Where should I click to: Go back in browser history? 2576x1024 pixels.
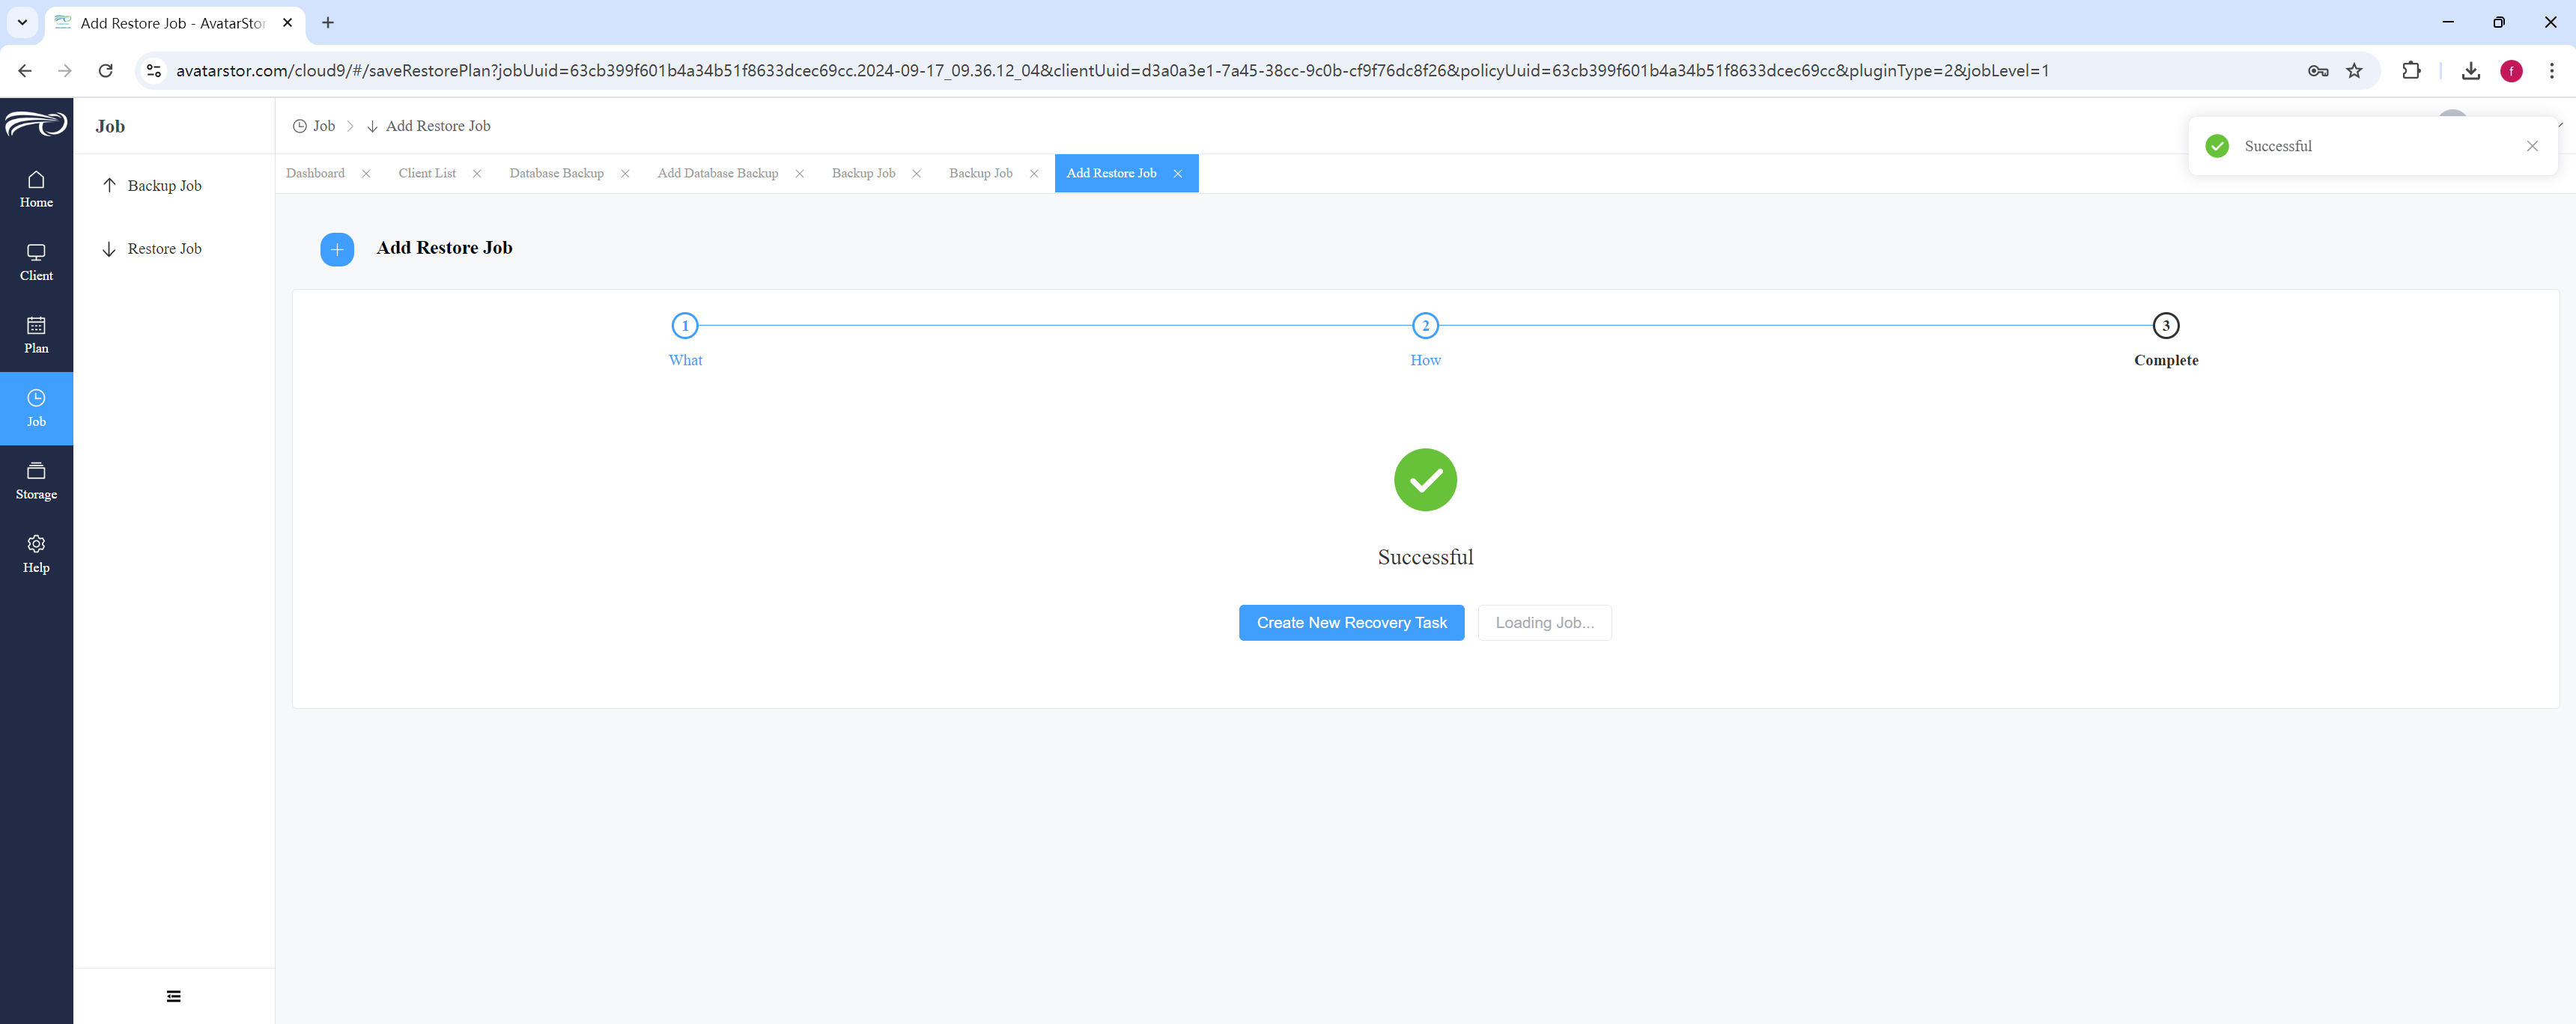[x=25, y=70]
